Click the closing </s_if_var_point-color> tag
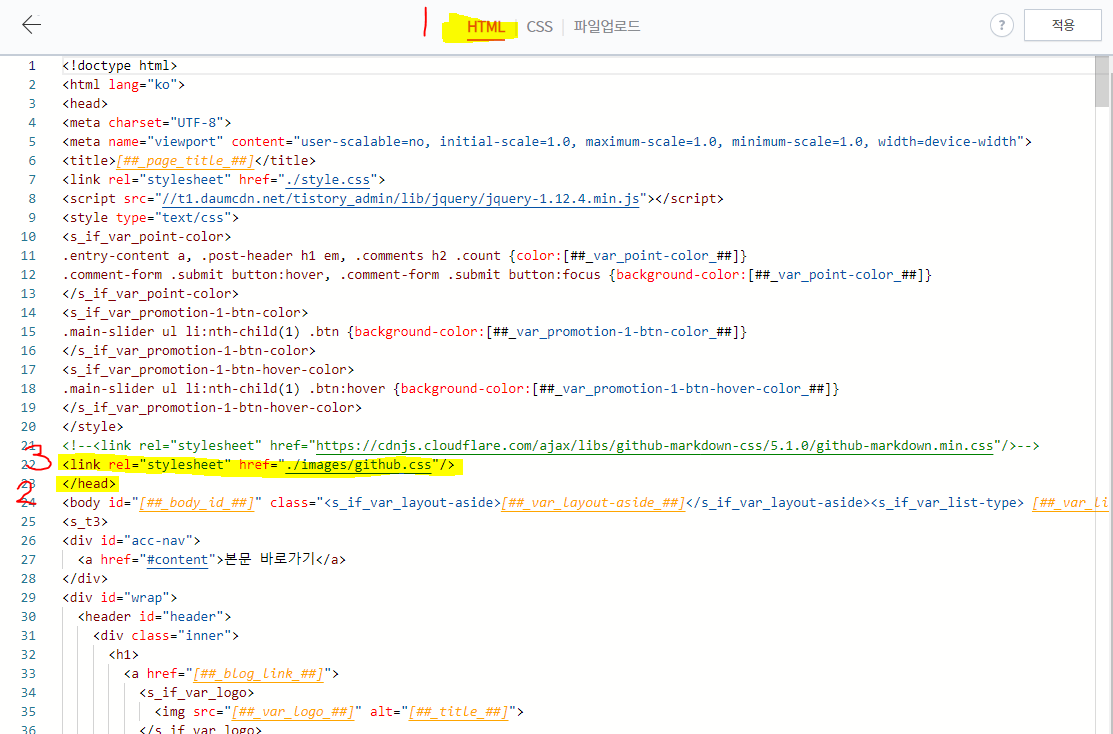1113x734 pixels. (x=150, y=293)
